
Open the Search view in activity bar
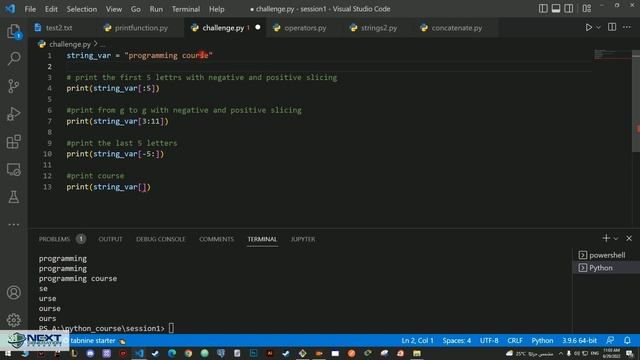pos(14,58)
